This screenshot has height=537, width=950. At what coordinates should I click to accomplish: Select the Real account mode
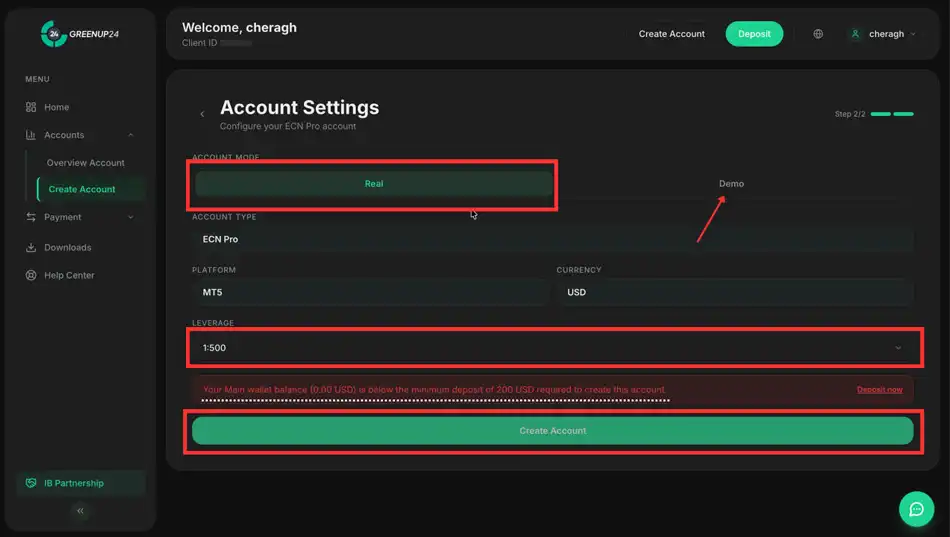pyautogui.click(x=374, y=184)
